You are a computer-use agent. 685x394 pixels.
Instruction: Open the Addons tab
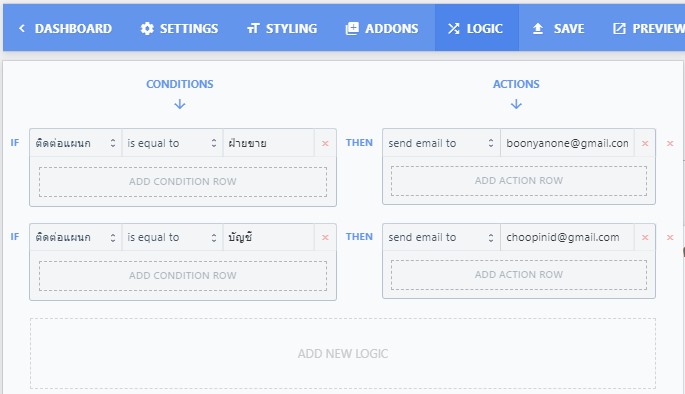pyautogui.click(x=381, y=28)
